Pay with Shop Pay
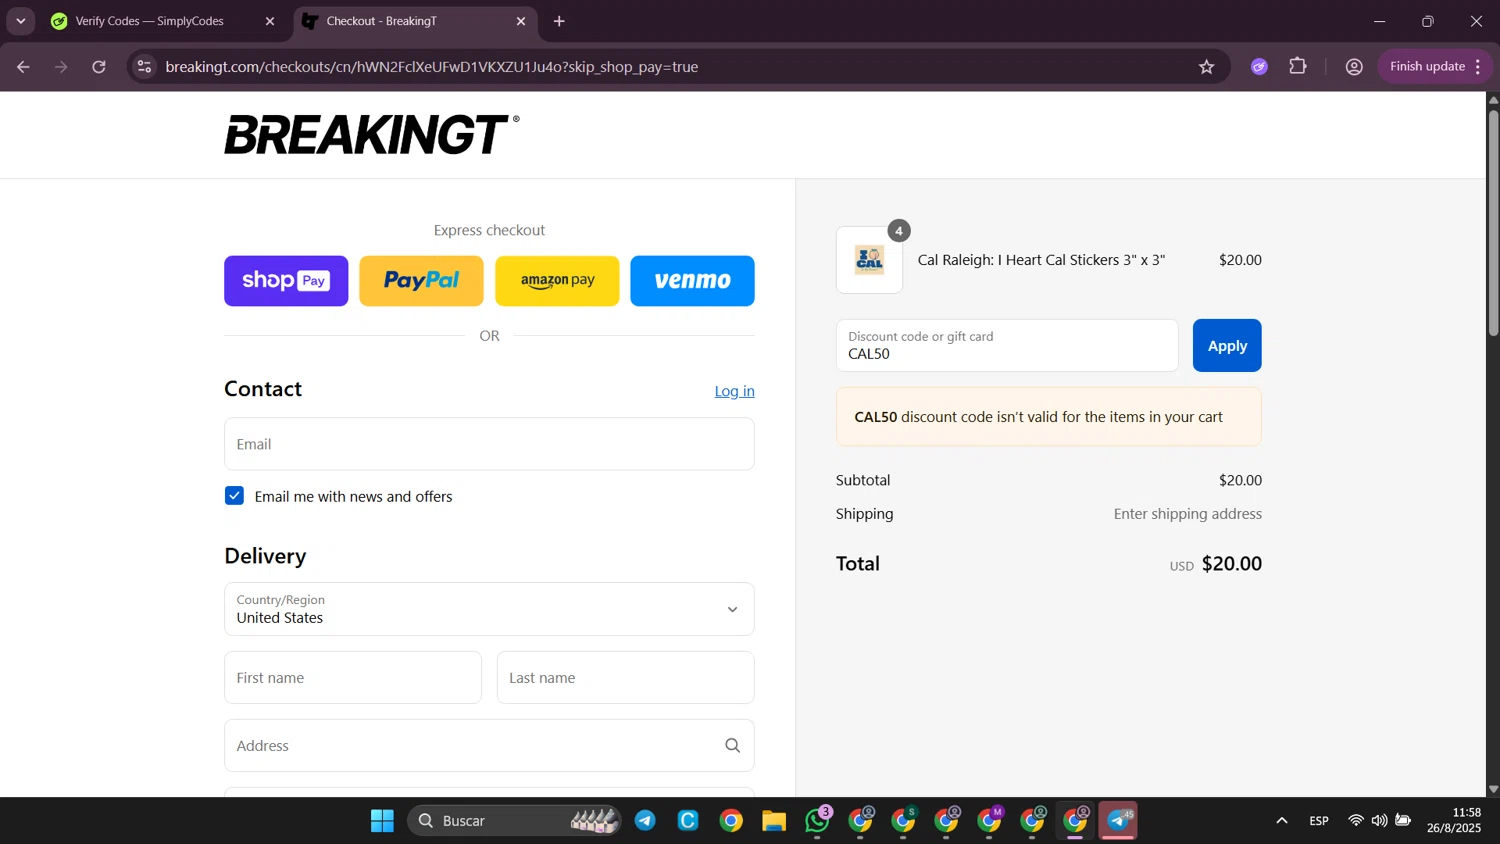The width and height of the screenshot is (1500, 844). pyautogui.click(x=286, y=281)
